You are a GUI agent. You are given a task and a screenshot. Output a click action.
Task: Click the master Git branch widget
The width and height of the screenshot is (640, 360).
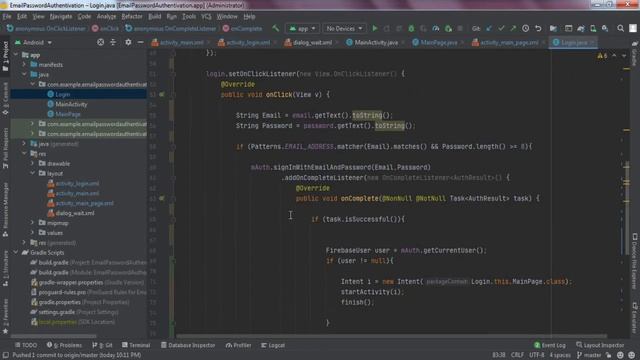click(x=589, y=355)
